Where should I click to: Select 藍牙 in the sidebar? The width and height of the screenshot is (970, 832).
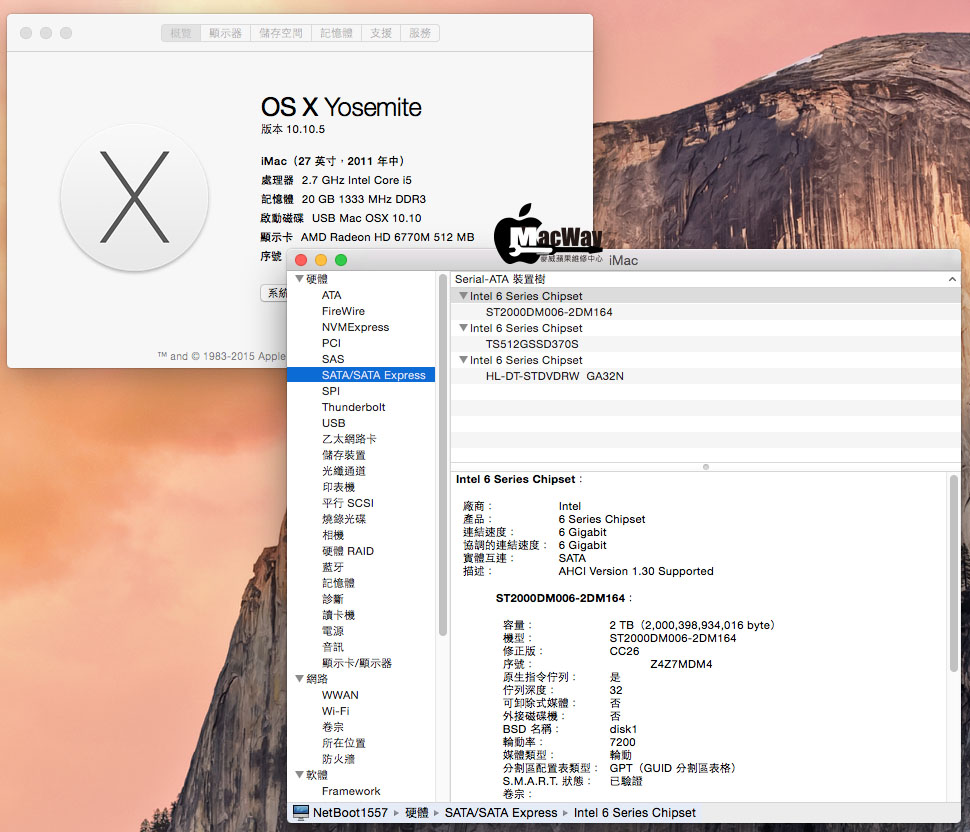[333, 567]
